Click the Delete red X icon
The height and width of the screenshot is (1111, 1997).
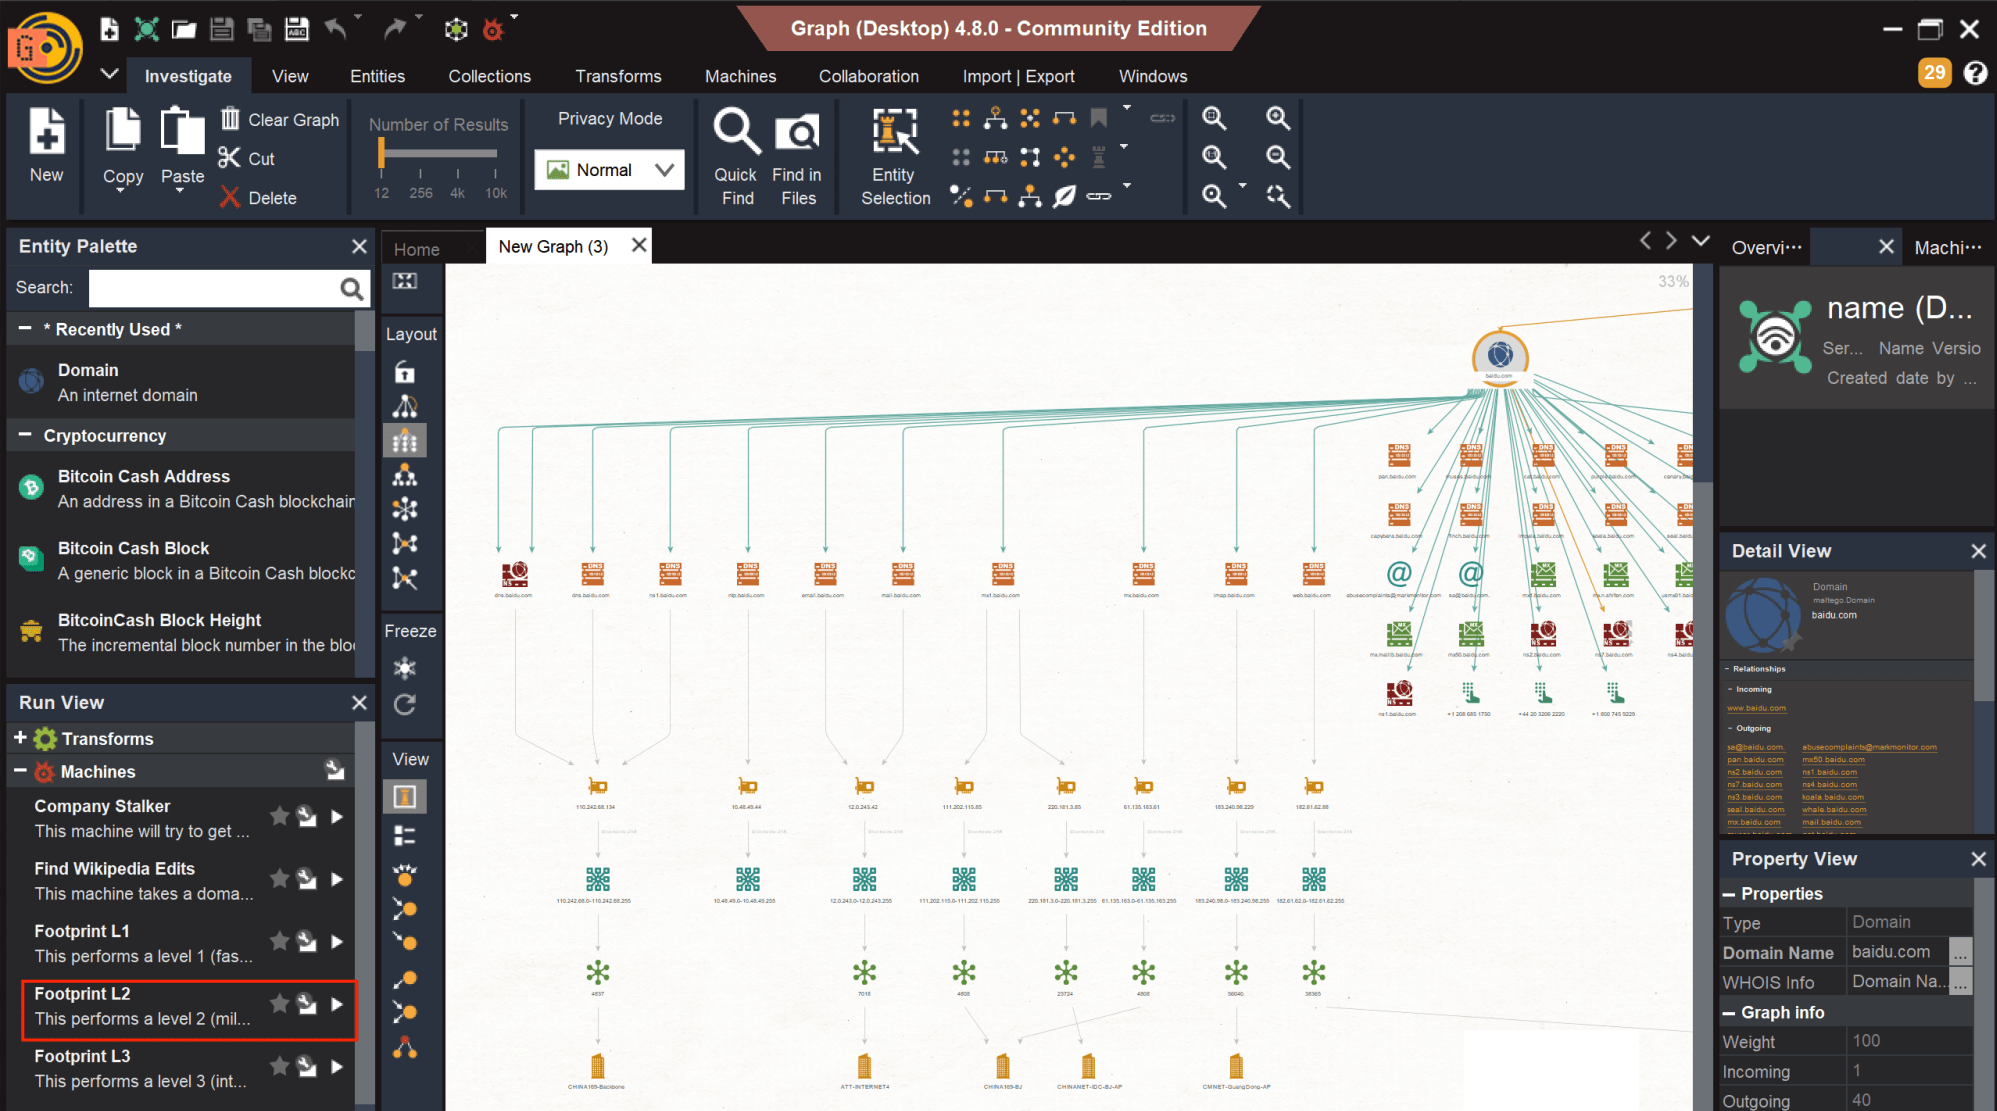tap(230, 197)
